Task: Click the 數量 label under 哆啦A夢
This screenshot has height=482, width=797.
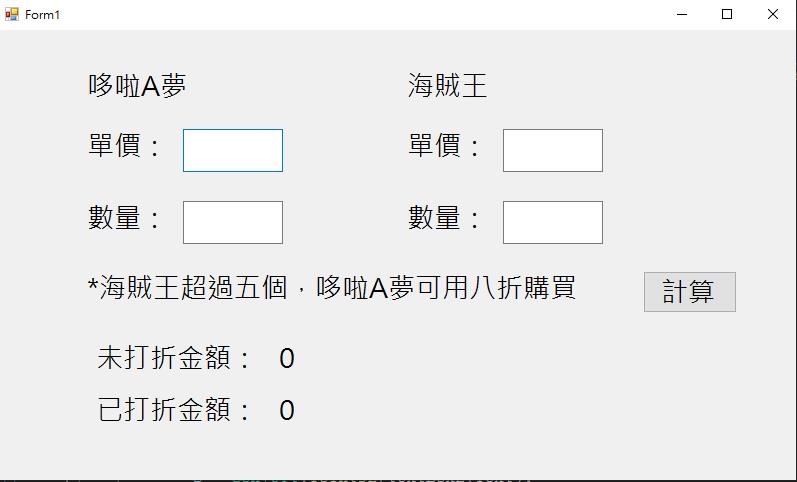Action: pyautogui.click(x=125, y=218)
